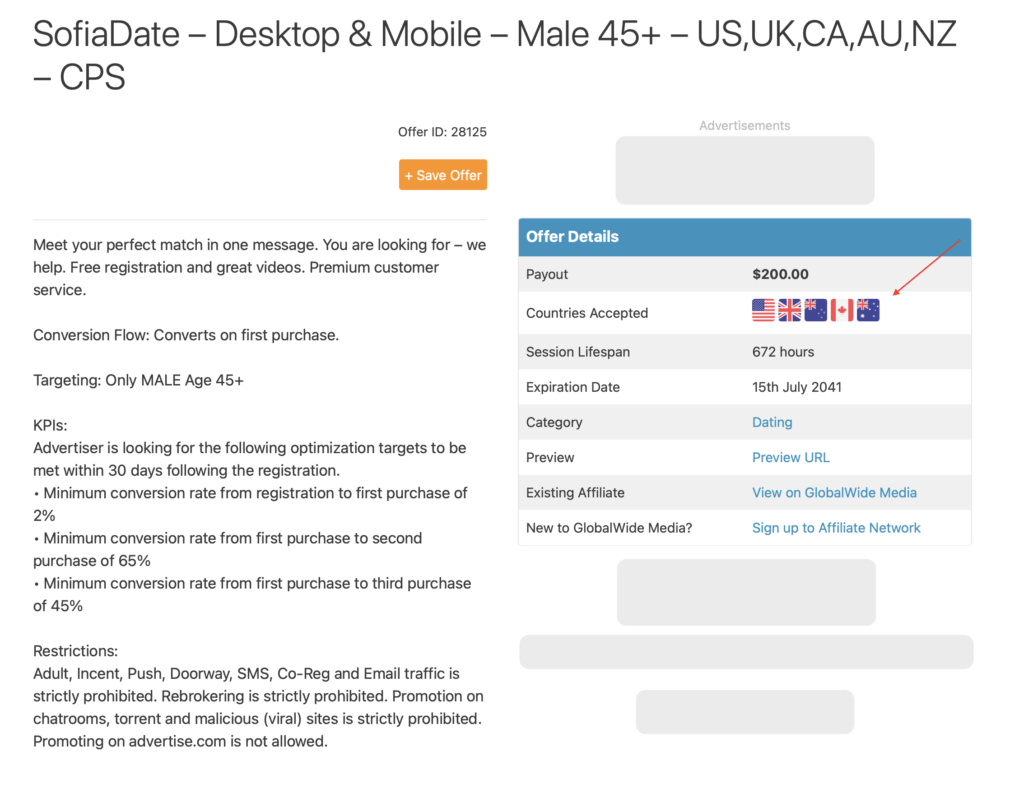Select the Australia flag icon

pos(867,310)
